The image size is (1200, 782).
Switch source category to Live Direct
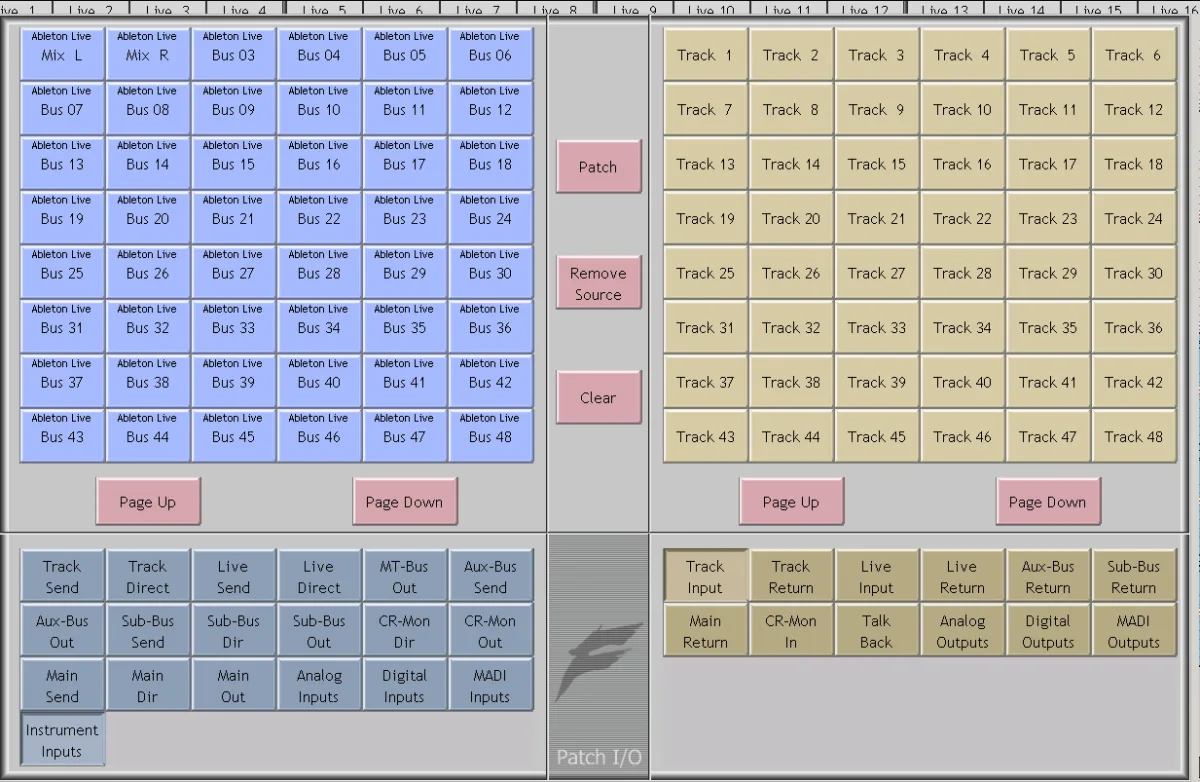pyautogui.click(x=319, y=577)
